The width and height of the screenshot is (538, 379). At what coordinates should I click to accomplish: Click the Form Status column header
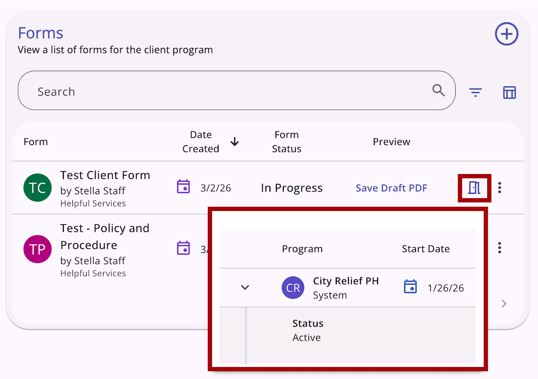pyautogui.click(x=286, y=141)
